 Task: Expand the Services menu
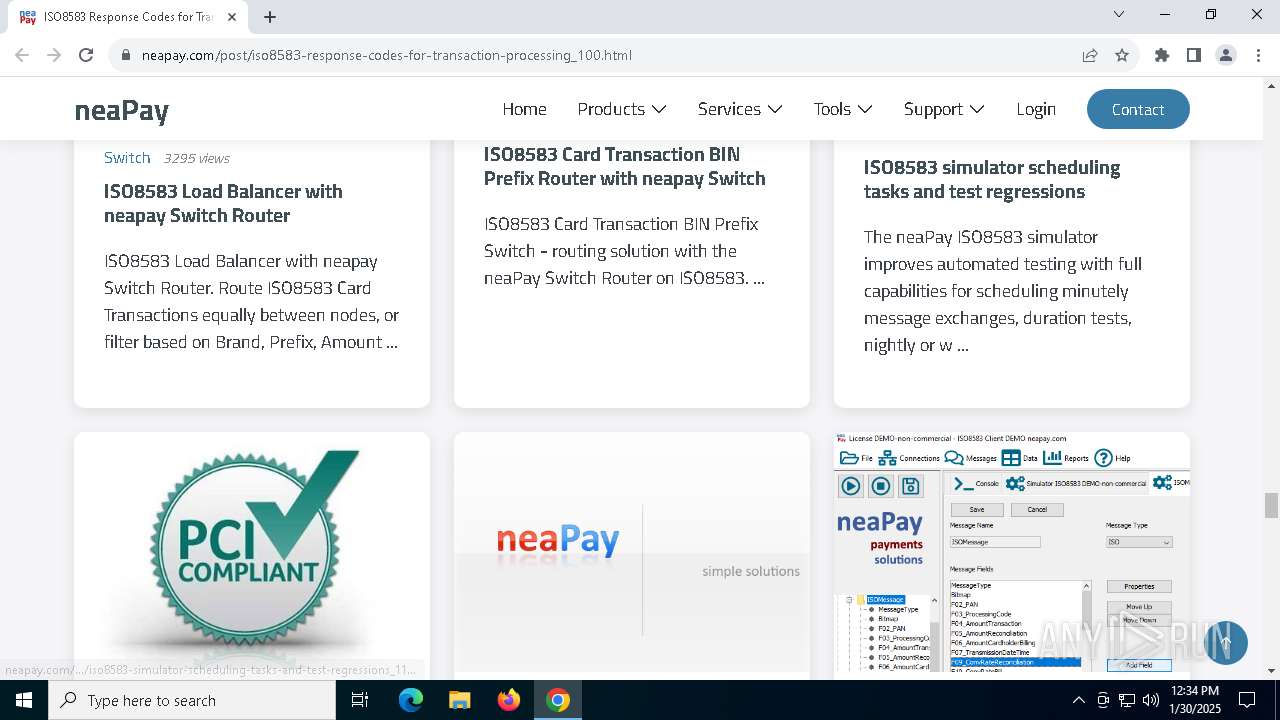740,109
